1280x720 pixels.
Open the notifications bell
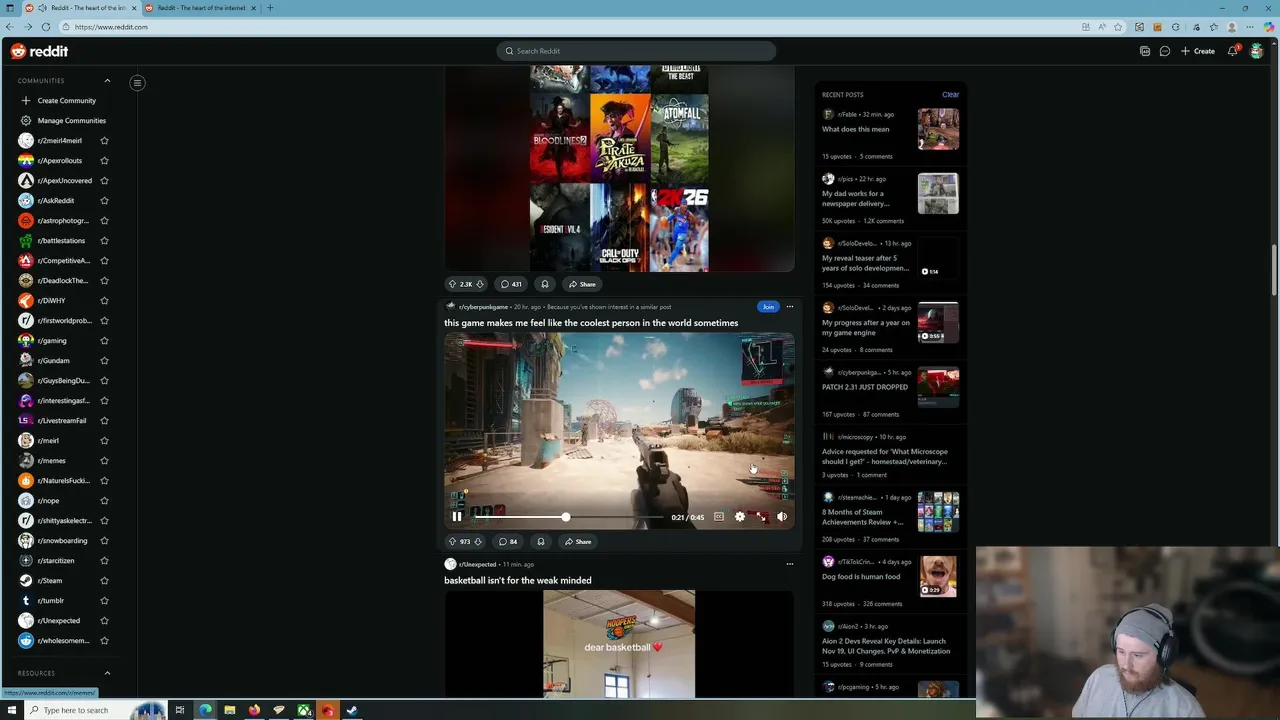1233,51
